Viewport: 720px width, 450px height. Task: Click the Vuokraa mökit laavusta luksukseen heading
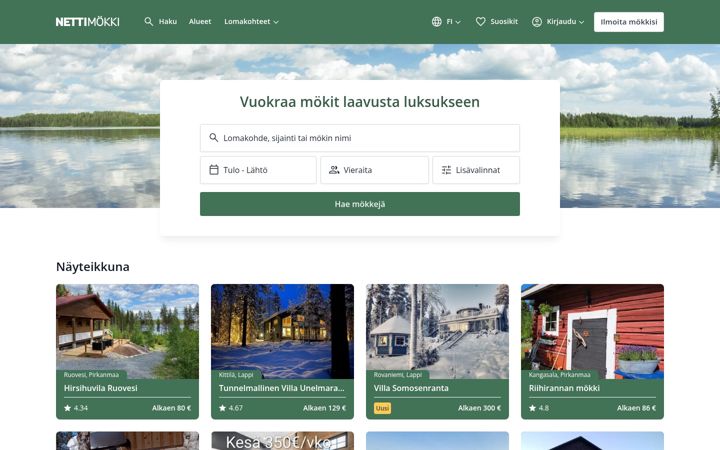[x=360, y=102]
